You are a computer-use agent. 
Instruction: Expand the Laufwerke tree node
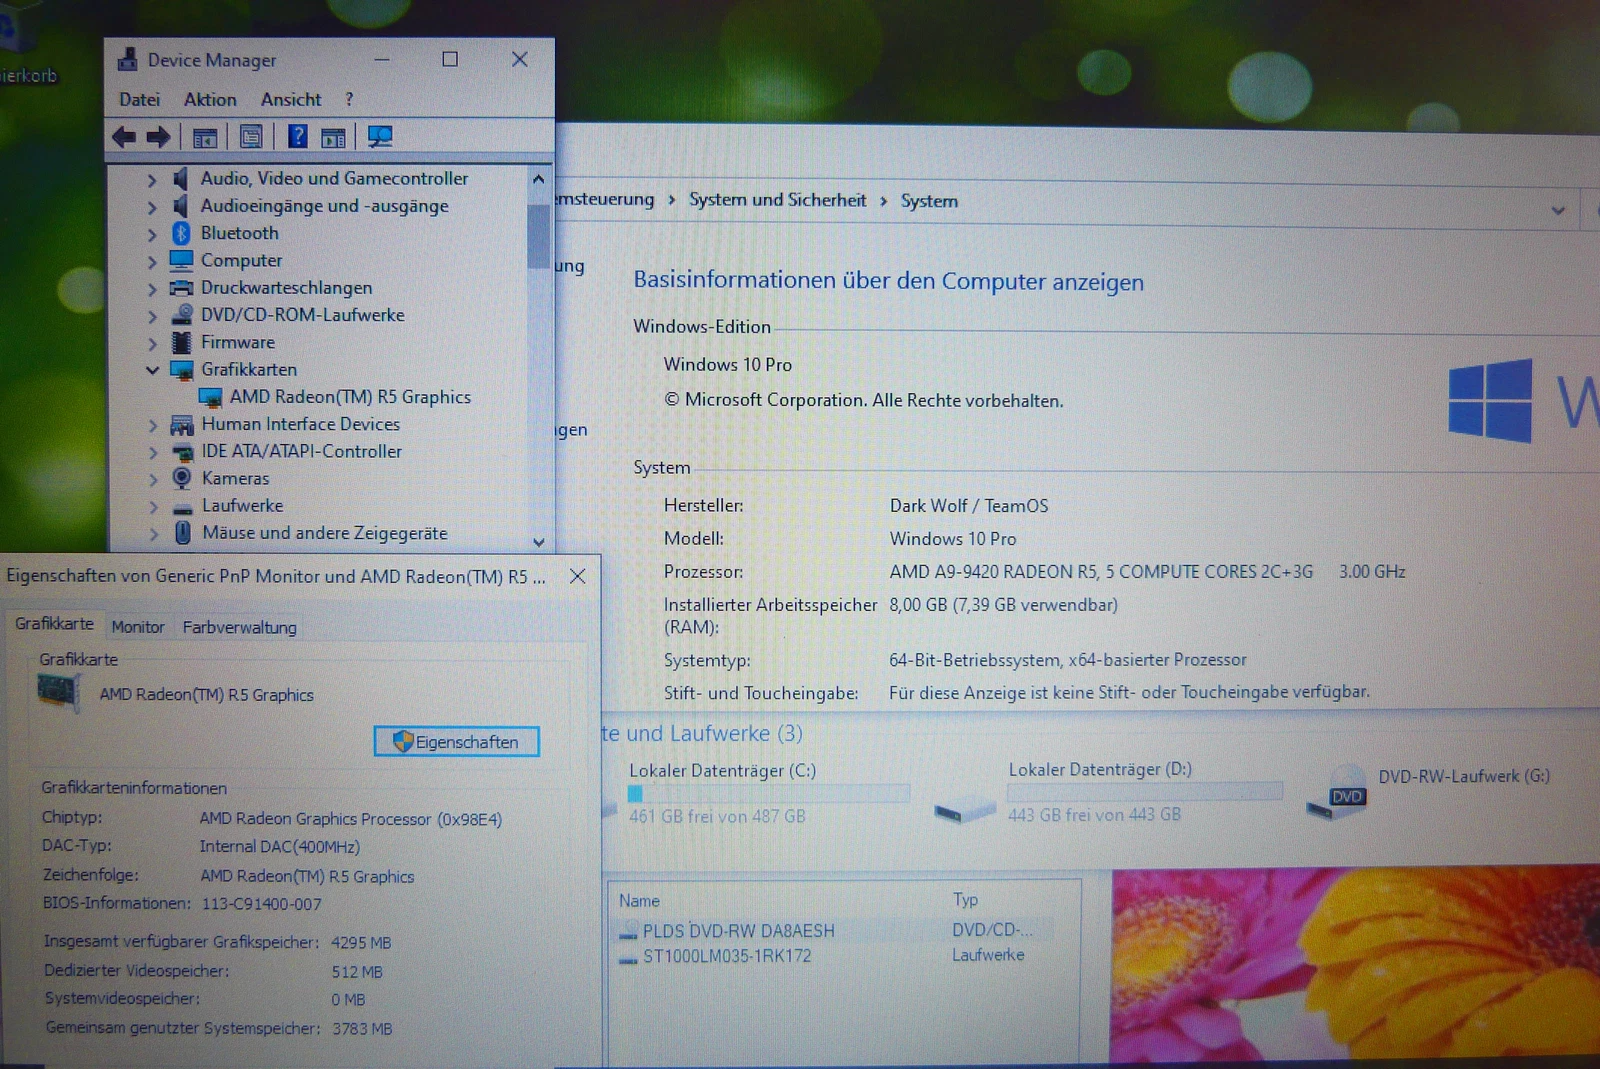[153, 507]
